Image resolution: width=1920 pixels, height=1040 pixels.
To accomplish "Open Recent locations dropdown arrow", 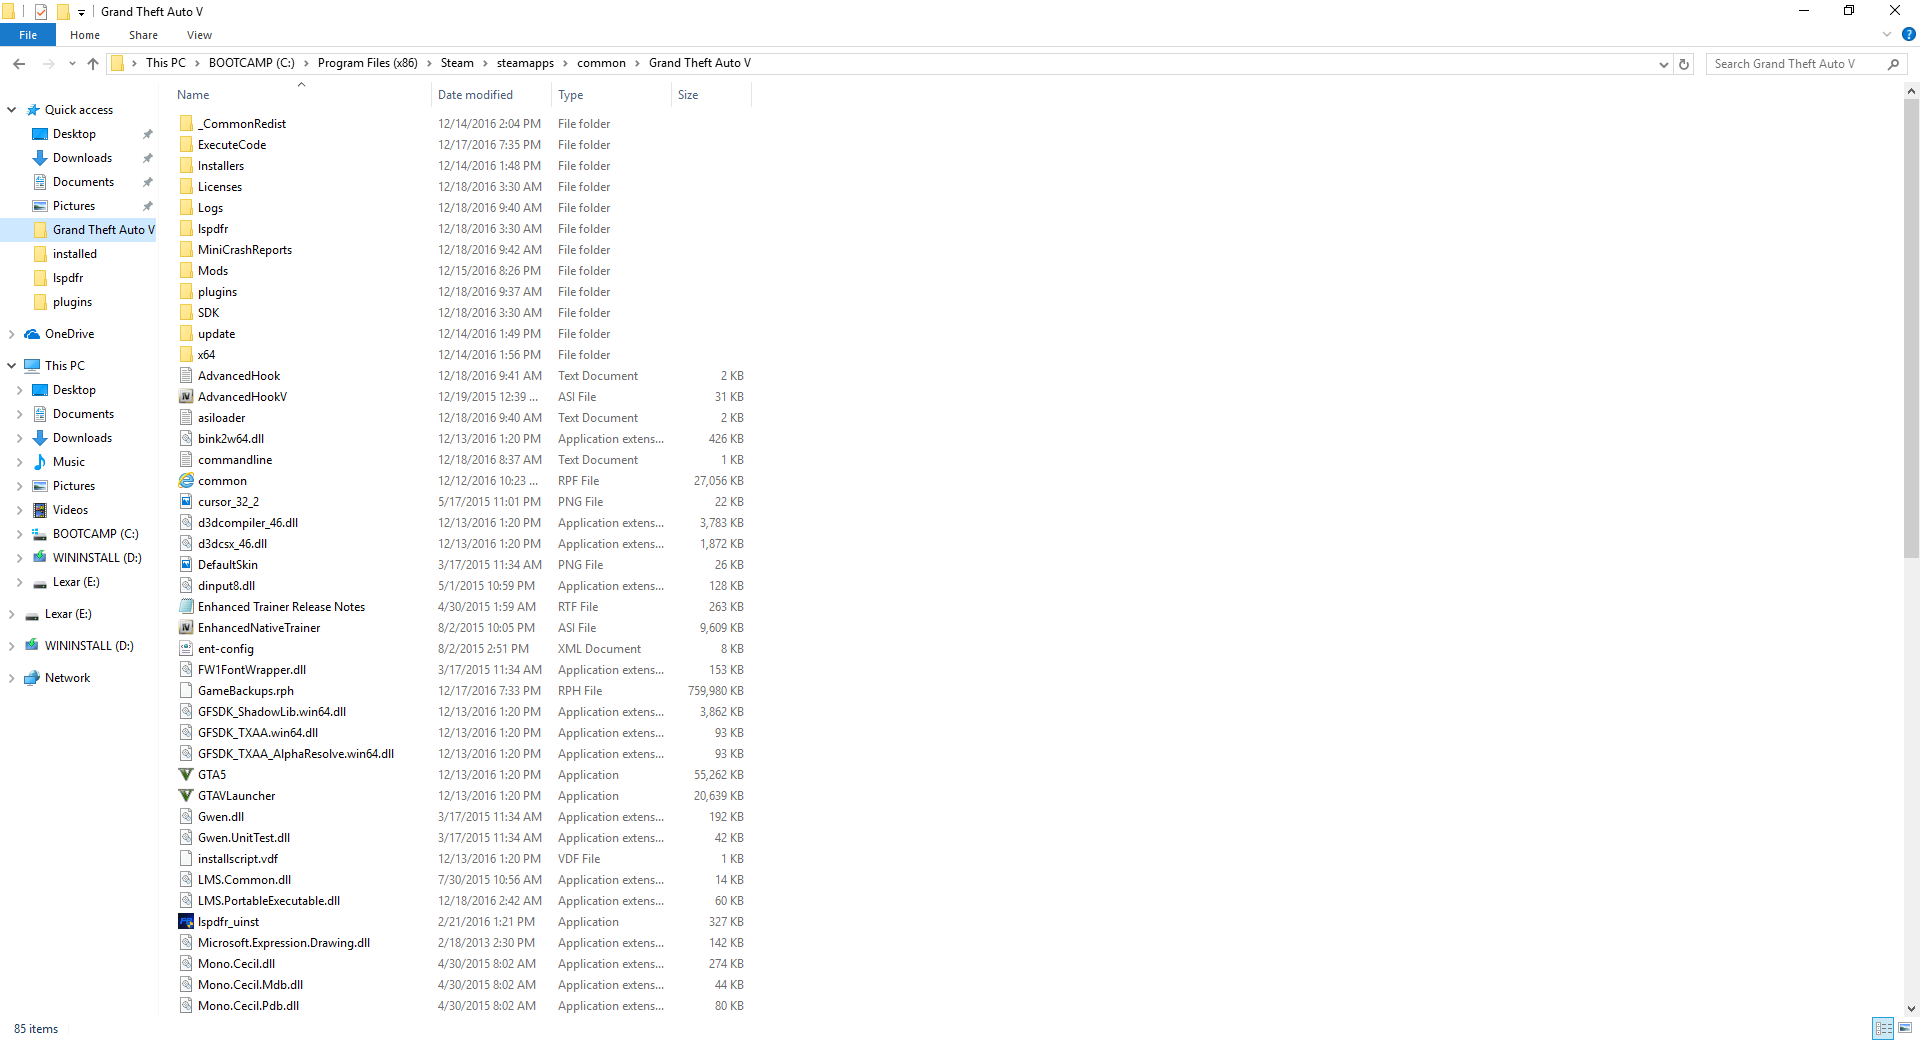I will [x=72, y=64].
